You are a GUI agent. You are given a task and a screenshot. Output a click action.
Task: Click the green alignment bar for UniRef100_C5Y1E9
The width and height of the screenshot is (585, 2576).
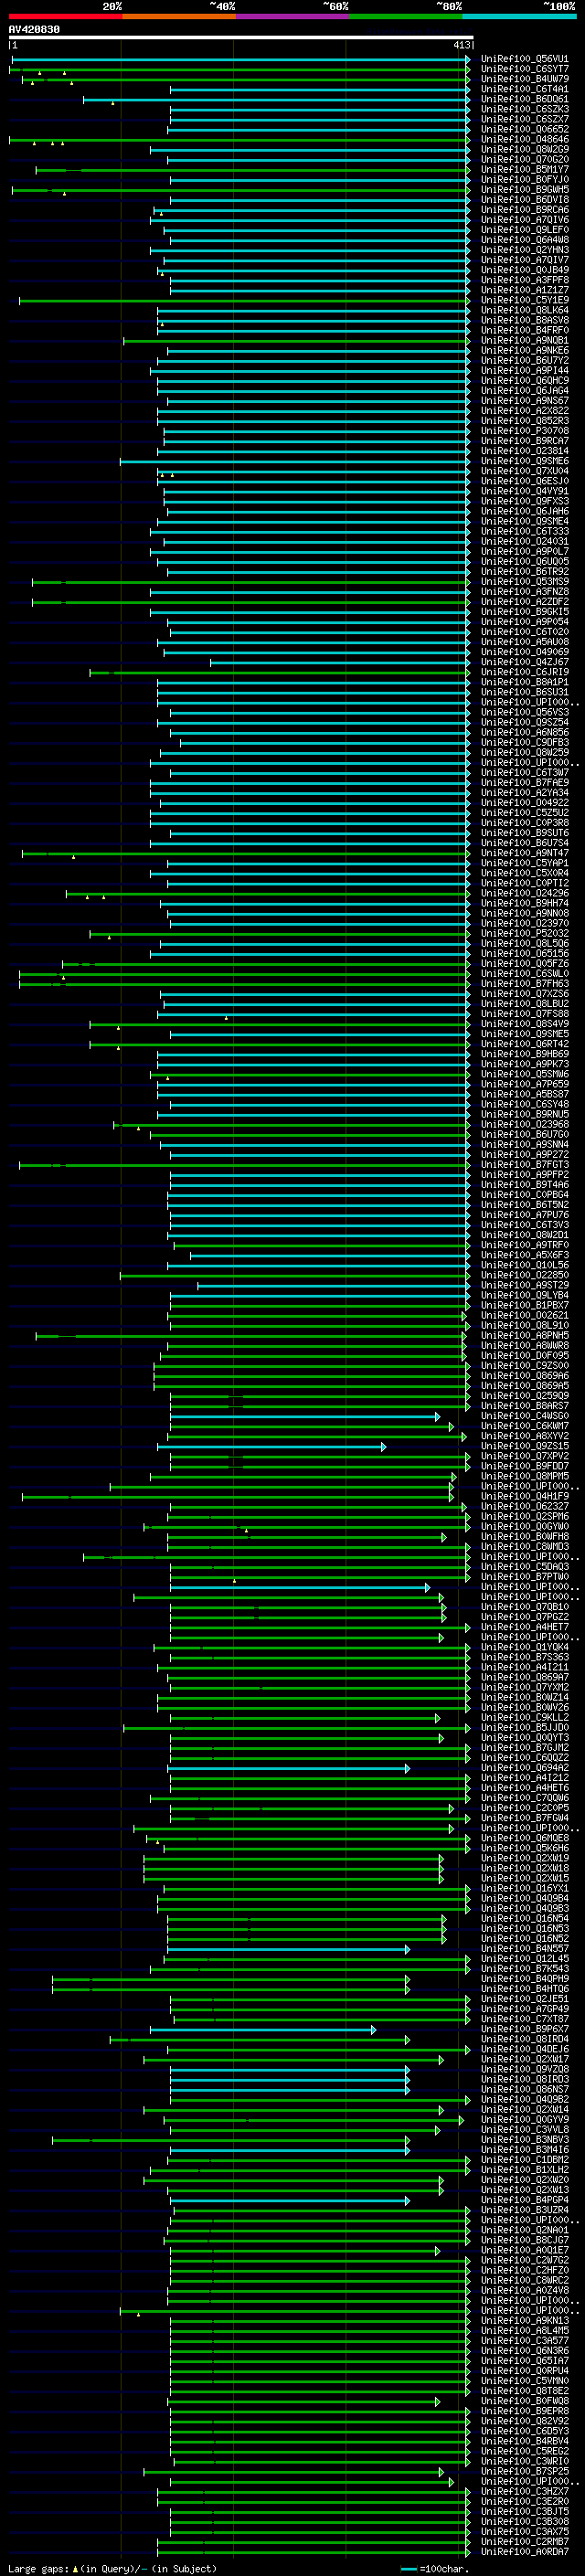243,301
